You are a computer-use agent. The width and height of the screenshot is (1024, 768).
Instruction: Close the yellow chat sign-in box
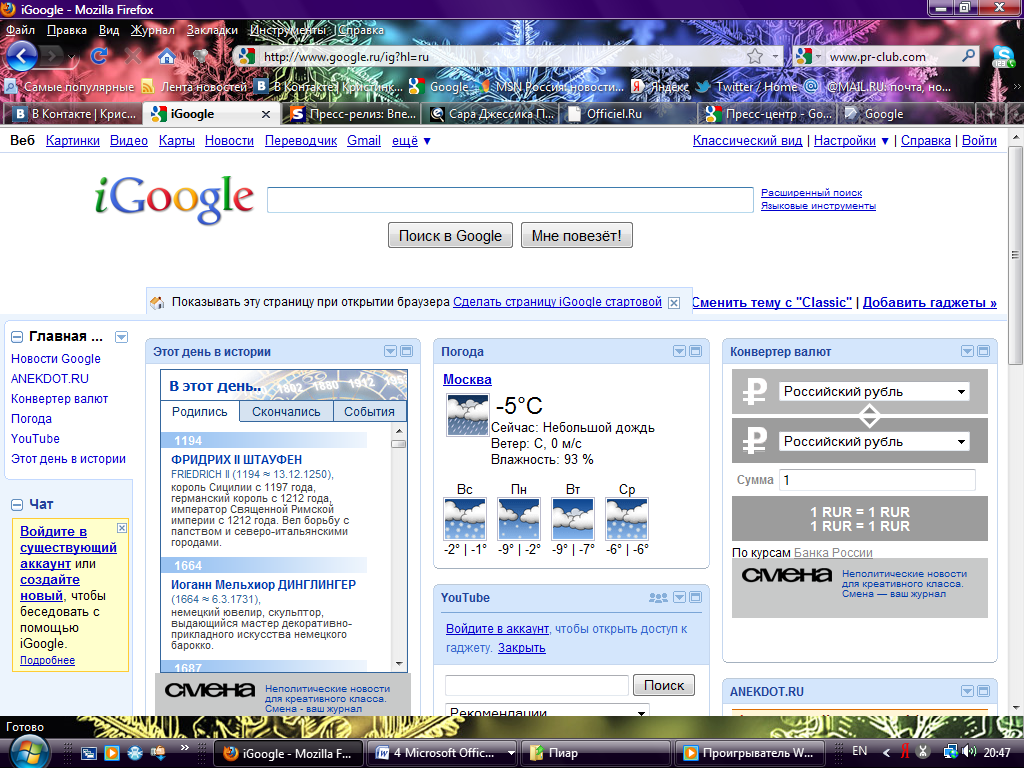point(121,528)
